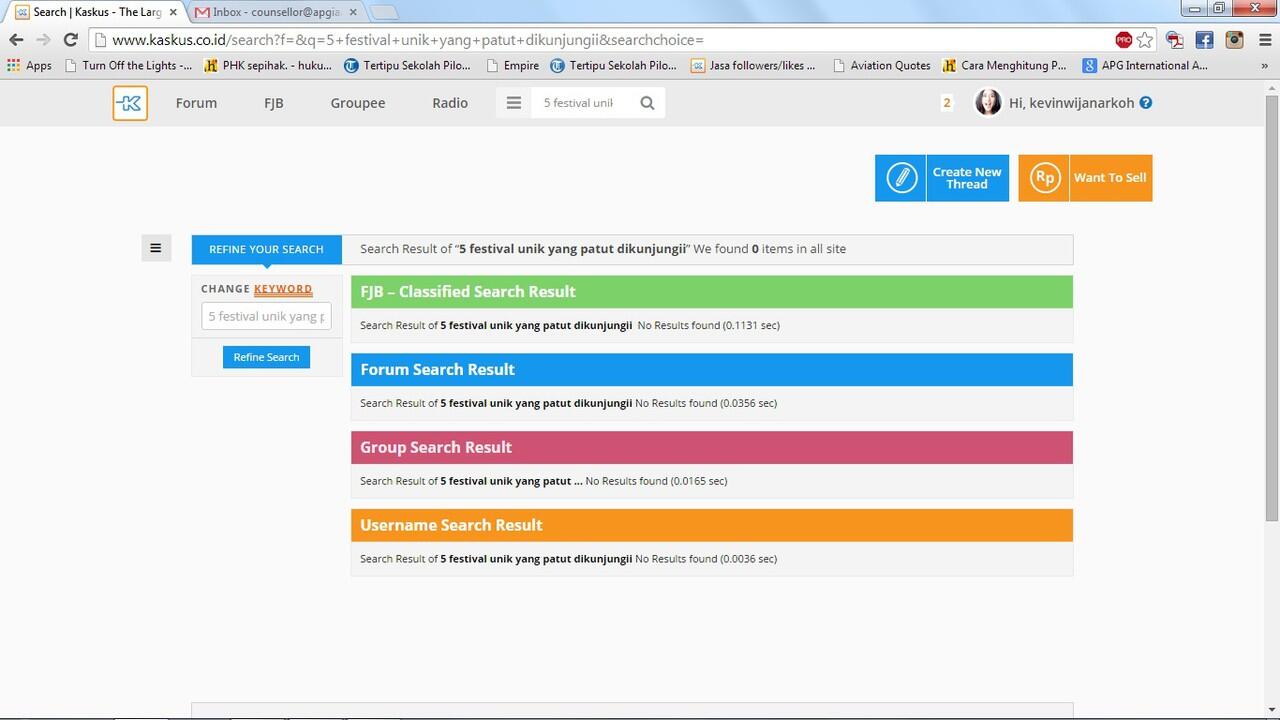The width and height of the screenshot is (1280, 720).
Task: Select the Refine Your Search tab
Action: [266, 249]
